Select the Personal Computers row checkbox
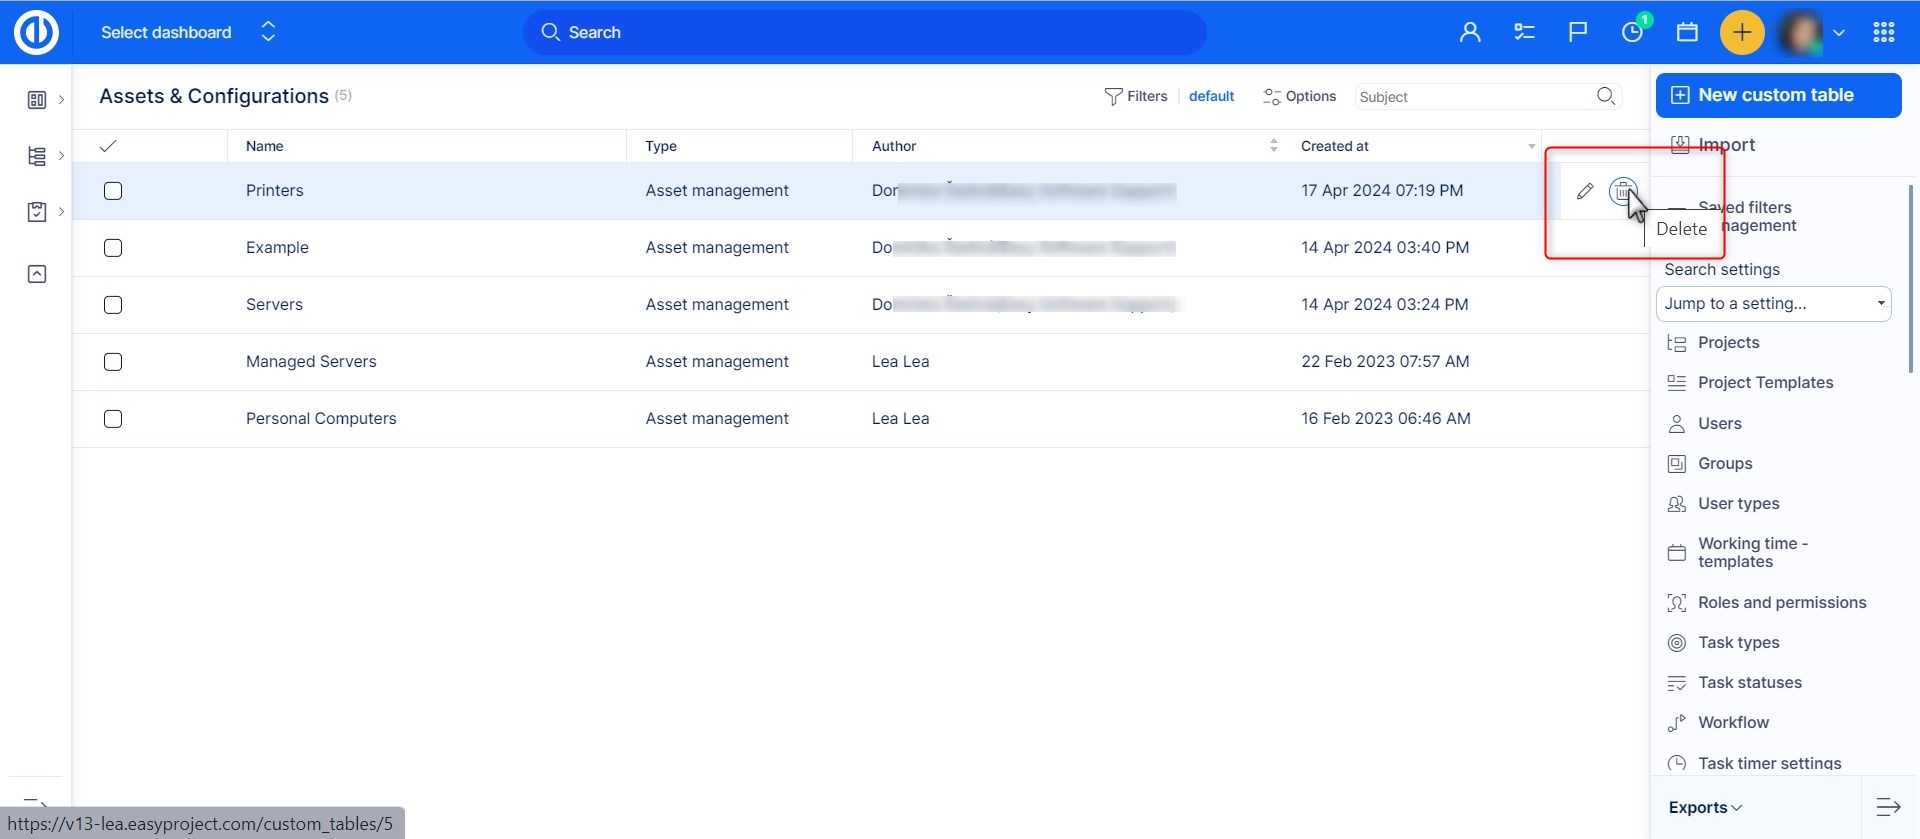 pyautogui.click(x=113, y=419)
